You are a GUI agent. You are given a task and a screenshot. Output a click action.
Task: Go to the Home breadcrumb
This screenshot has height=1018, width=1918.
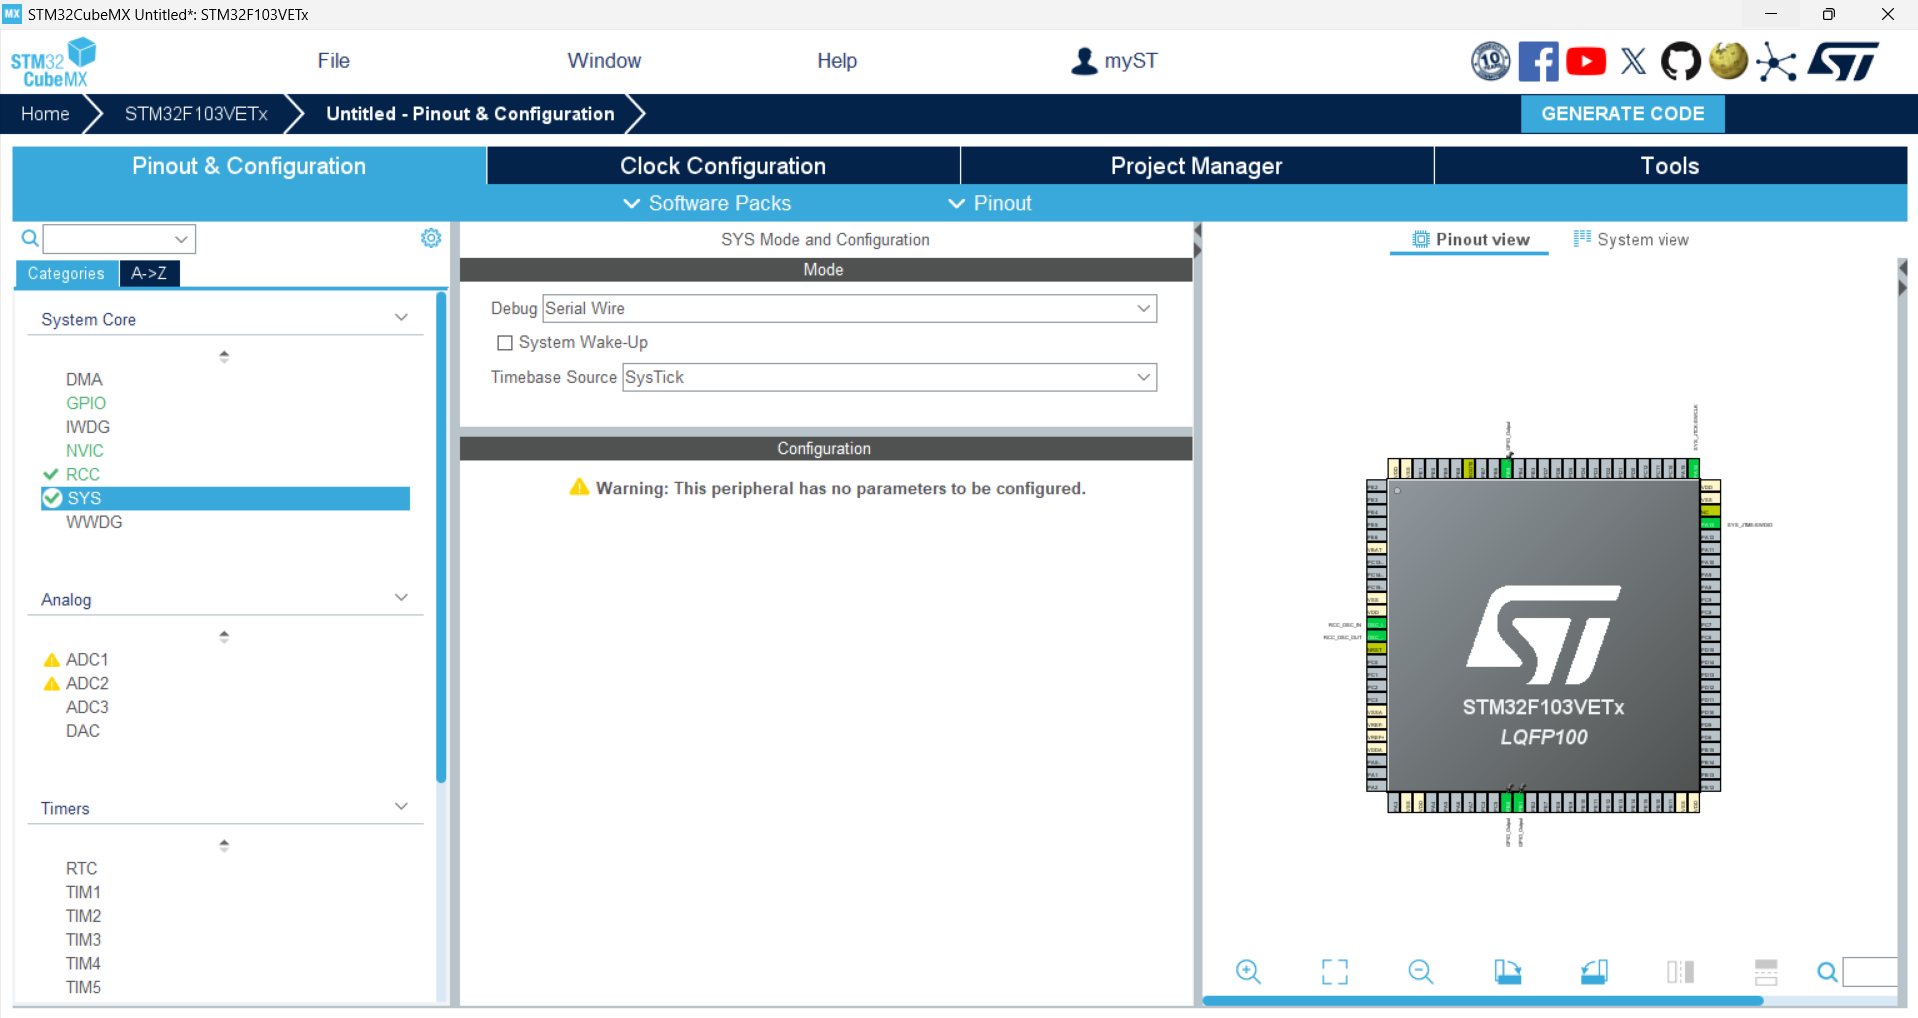coord(45,114)
